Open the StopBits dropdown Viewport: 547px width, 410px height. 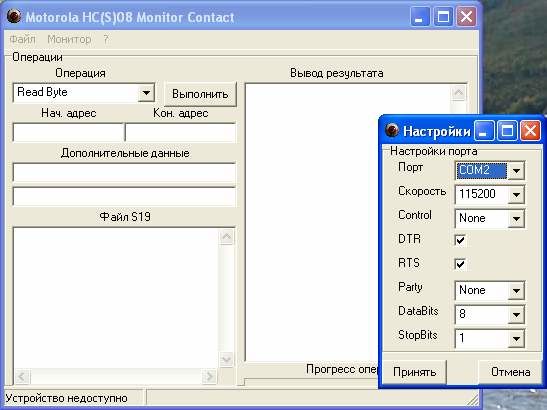(516, 338)
